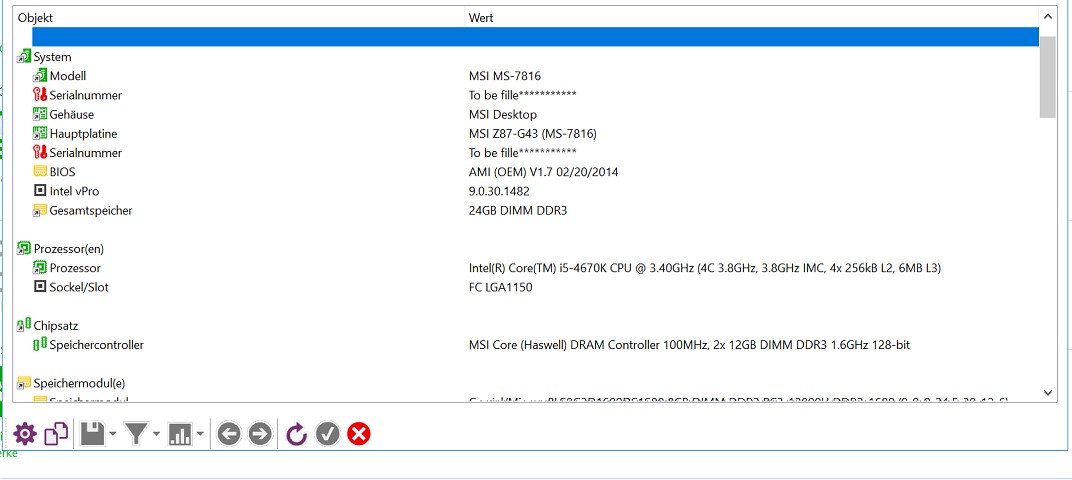
Task: Click the Sockel/Slot row icon
Action: (40, 286)
